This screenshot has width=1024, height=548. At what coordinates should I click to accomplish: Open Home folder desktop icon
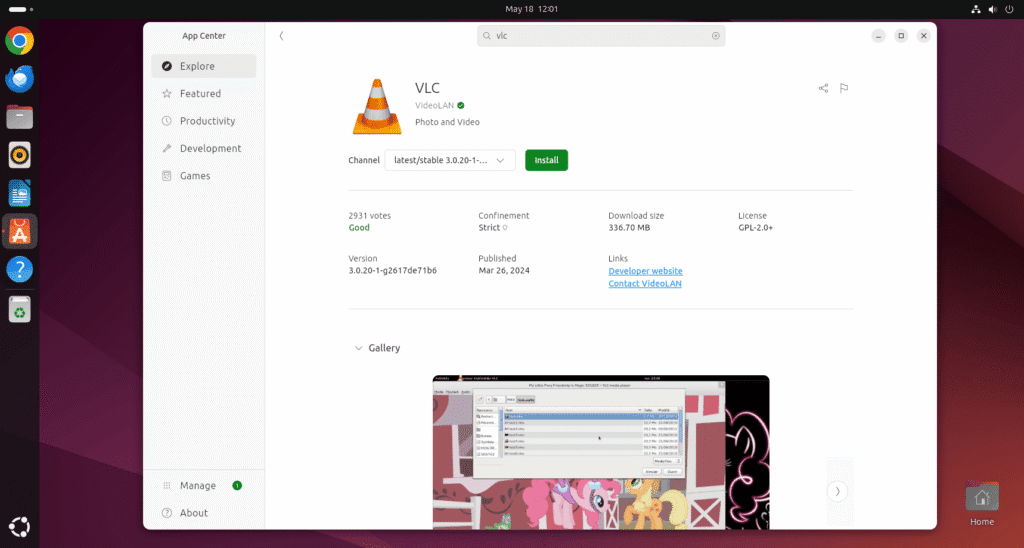coord(982,504)
